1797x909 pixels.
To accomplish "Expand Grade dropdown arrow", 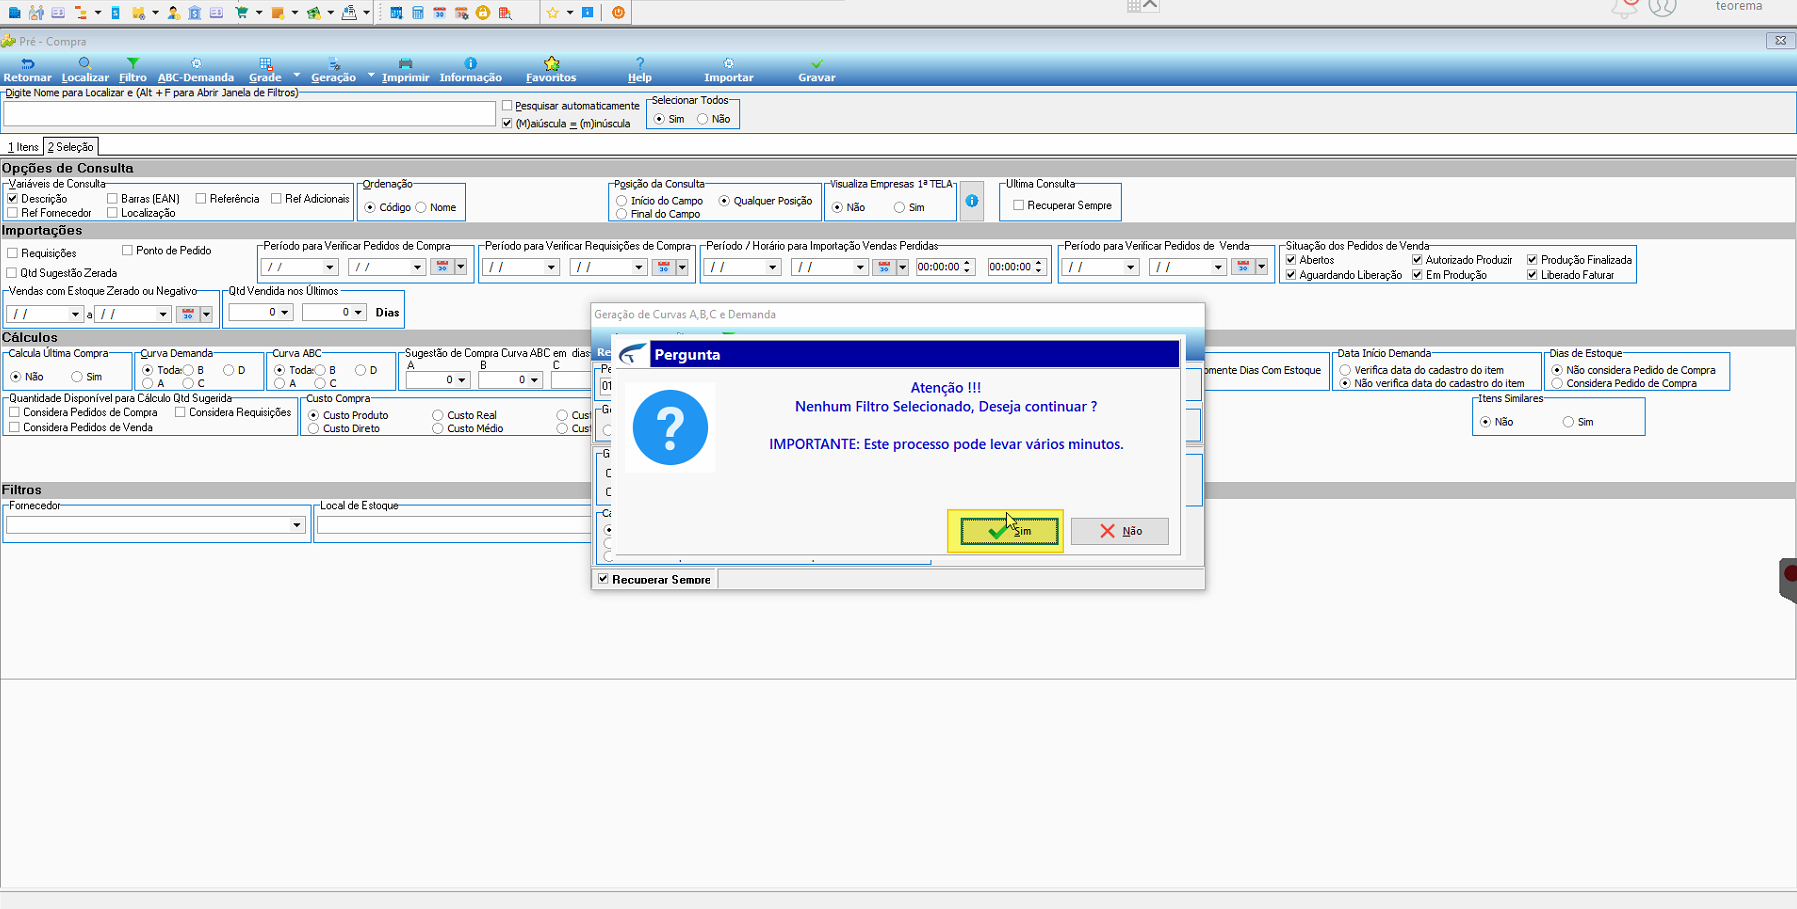I will pyautogui.click(x=297, y=75).
